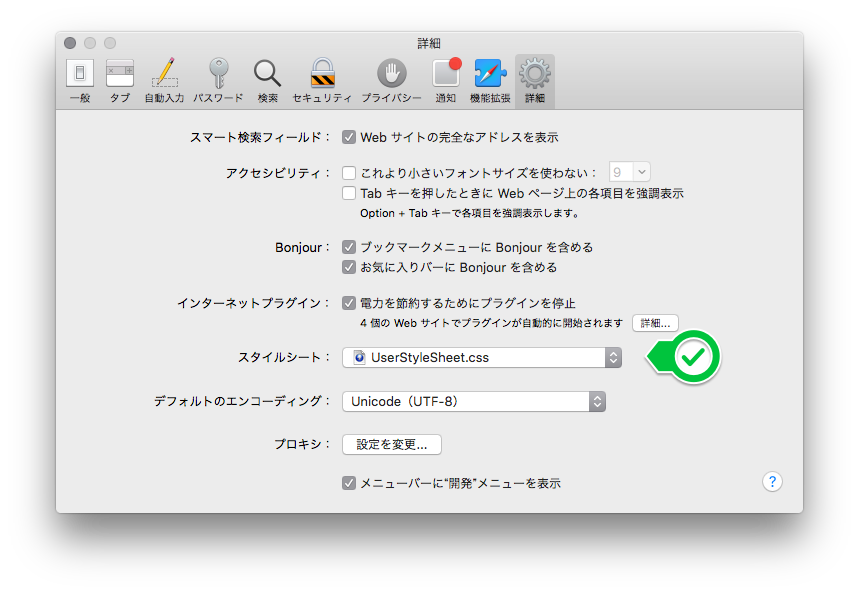This screenshot has height=593, width=859.
Task: Open the Unicode (UTF-8) encoding dropdown
Action: [474, 401]
